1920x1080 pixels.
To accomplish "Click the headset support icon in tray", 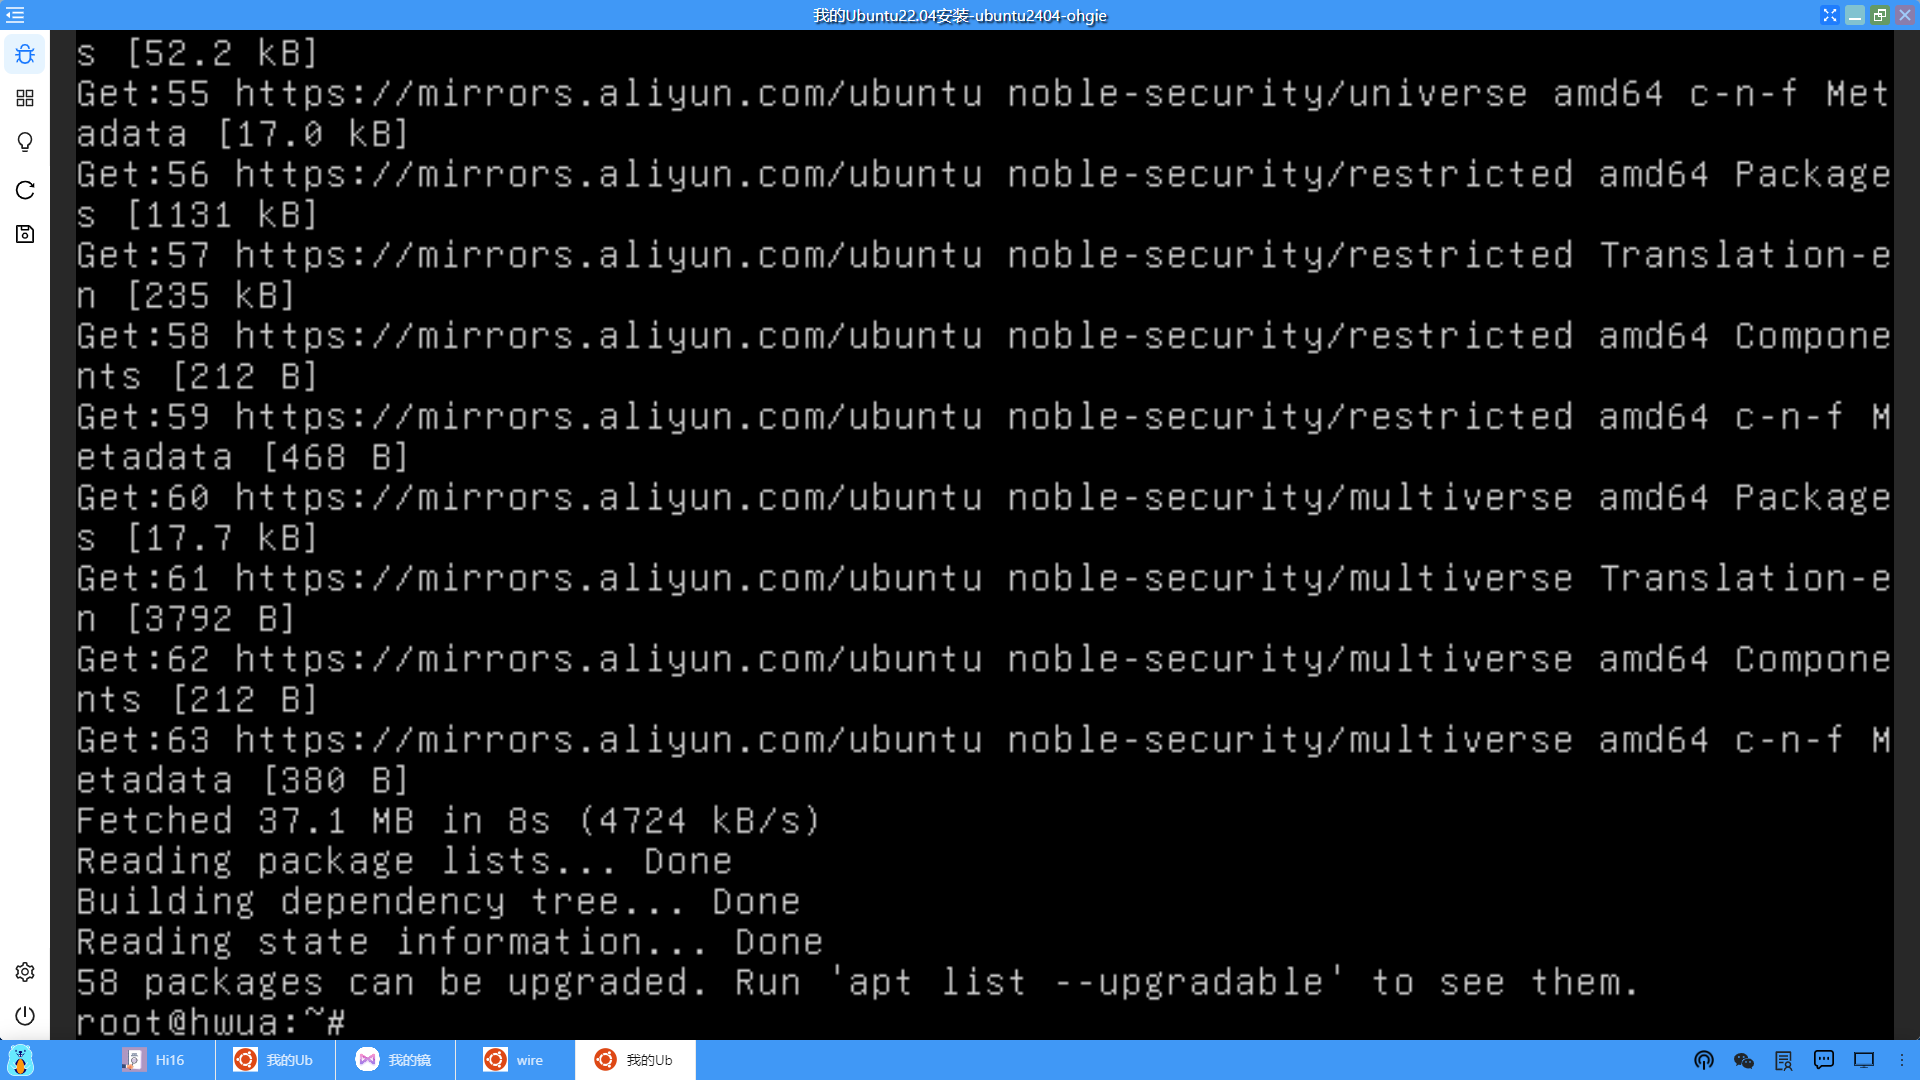I will tap(1704, 1060).
